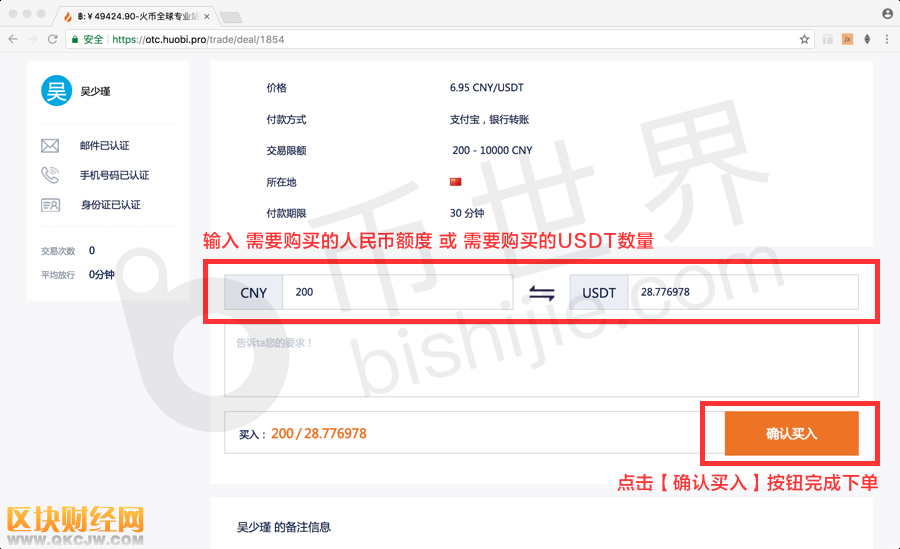
Task: Click the 交易次数 count value
Action: point(92,250)
